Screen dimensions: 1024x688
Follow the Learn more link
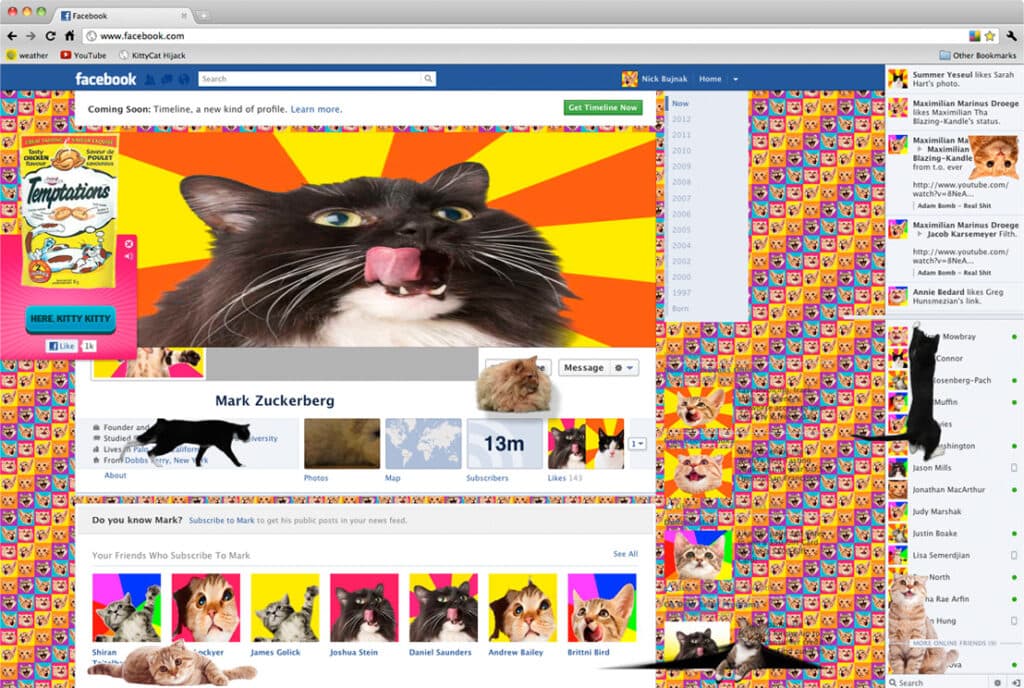[316, 109]
